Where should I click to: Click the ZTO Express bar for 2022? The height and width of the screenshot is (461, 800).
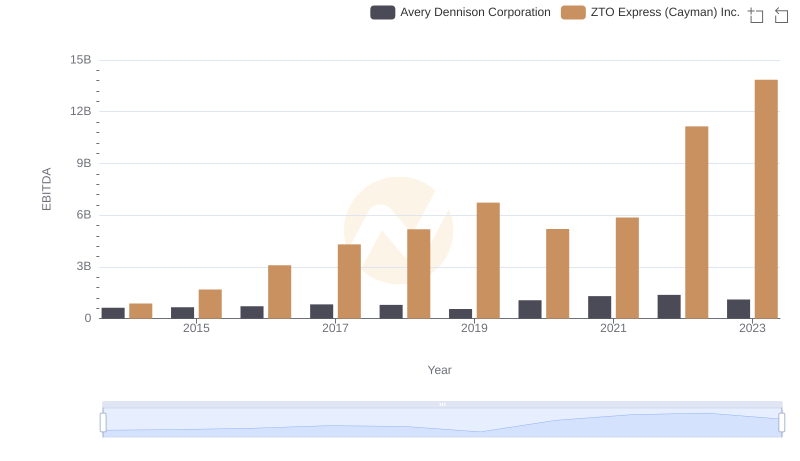696,222
